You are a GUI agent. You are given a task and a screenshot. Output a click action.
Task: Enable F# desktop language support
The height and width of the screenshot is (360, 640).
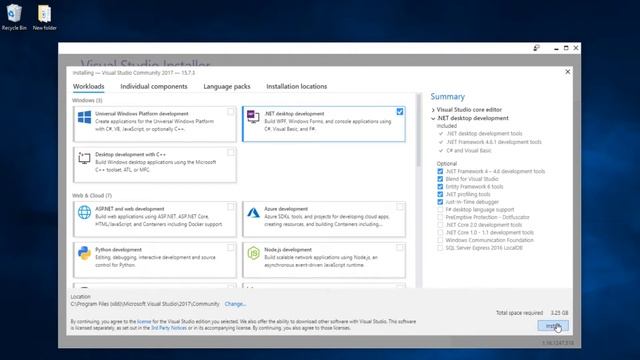click(440, 210)
